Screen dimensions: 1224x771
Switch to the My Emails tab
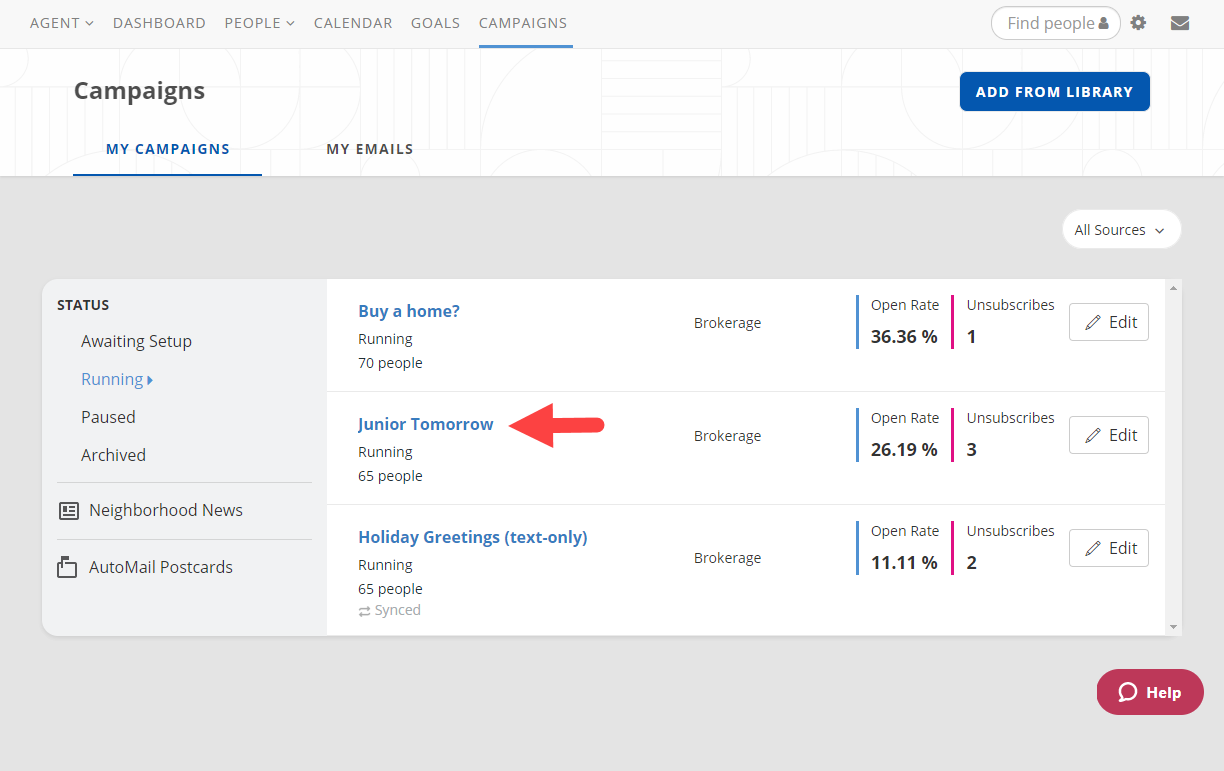click(x=369, y=149)
